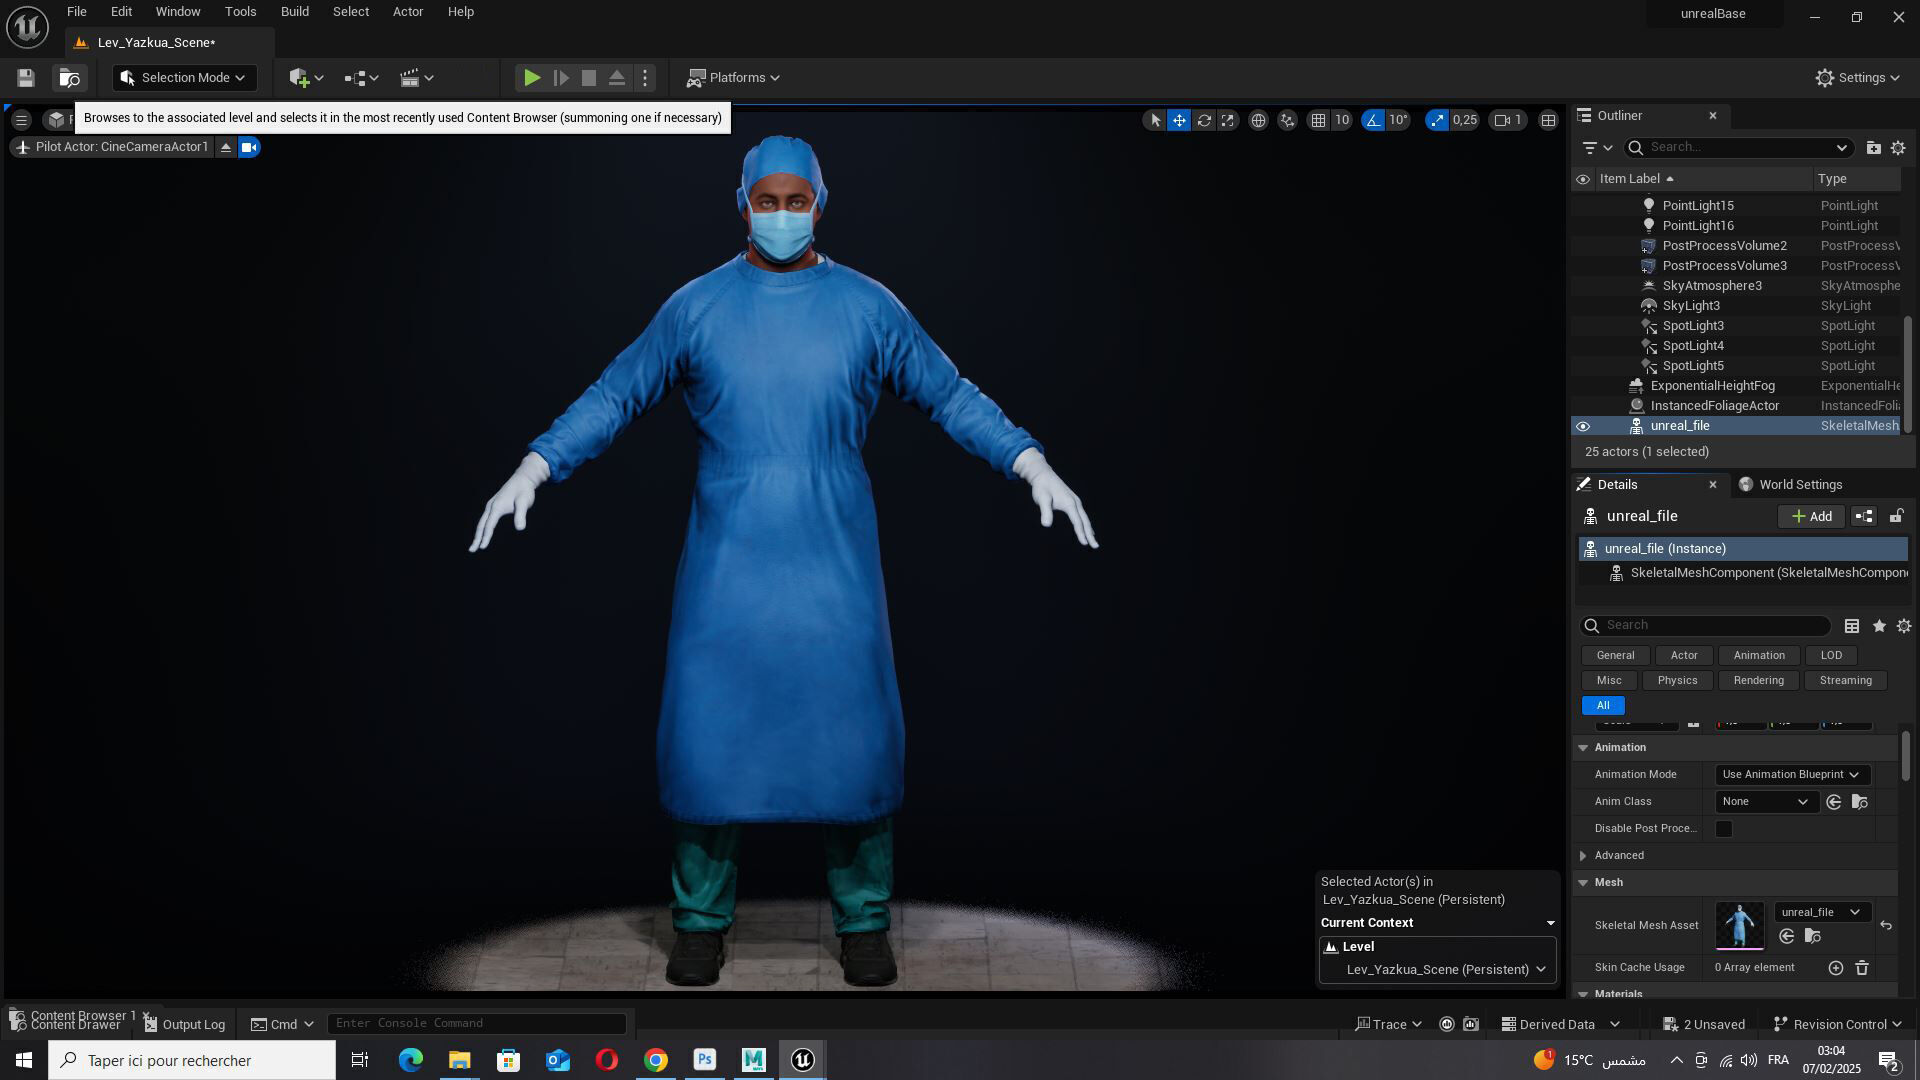Choose the Select objects cursor tool in viewport
The width and height of the screenshot is (1920, 1080).
[x=1155, y=120]
